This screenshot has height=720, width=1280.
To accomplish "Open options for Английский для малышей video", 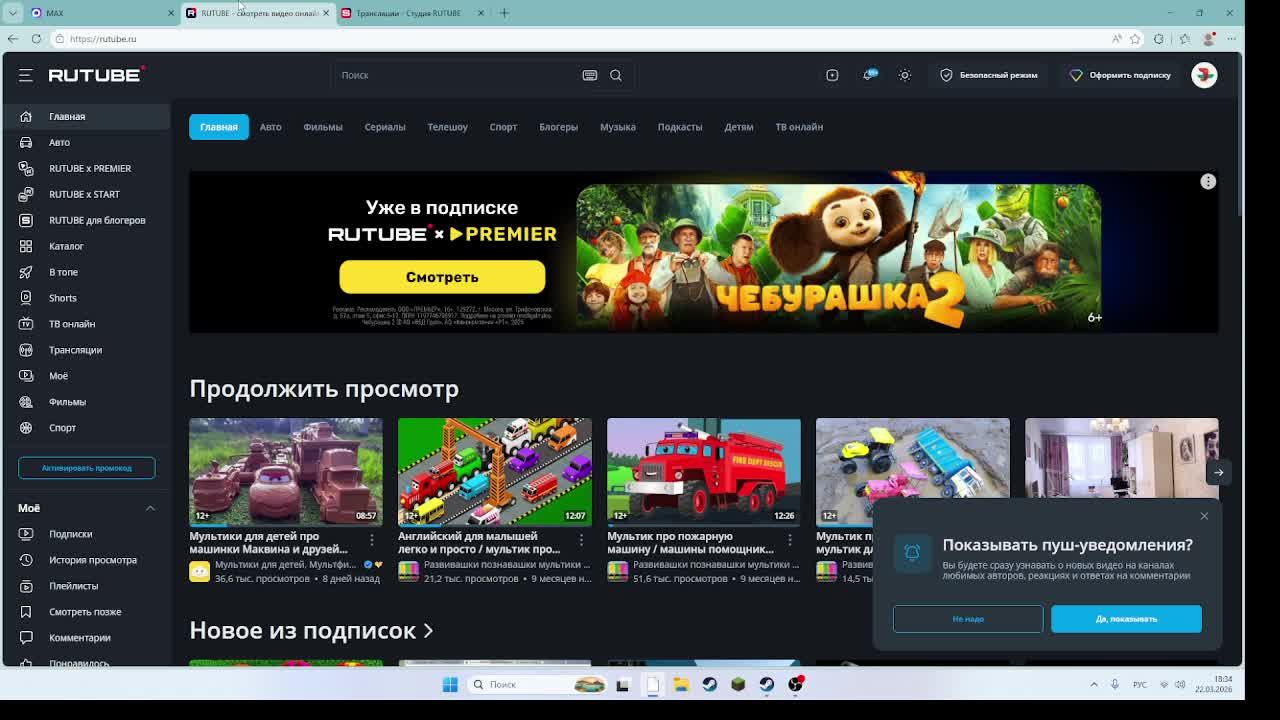I will pos(581,540).
